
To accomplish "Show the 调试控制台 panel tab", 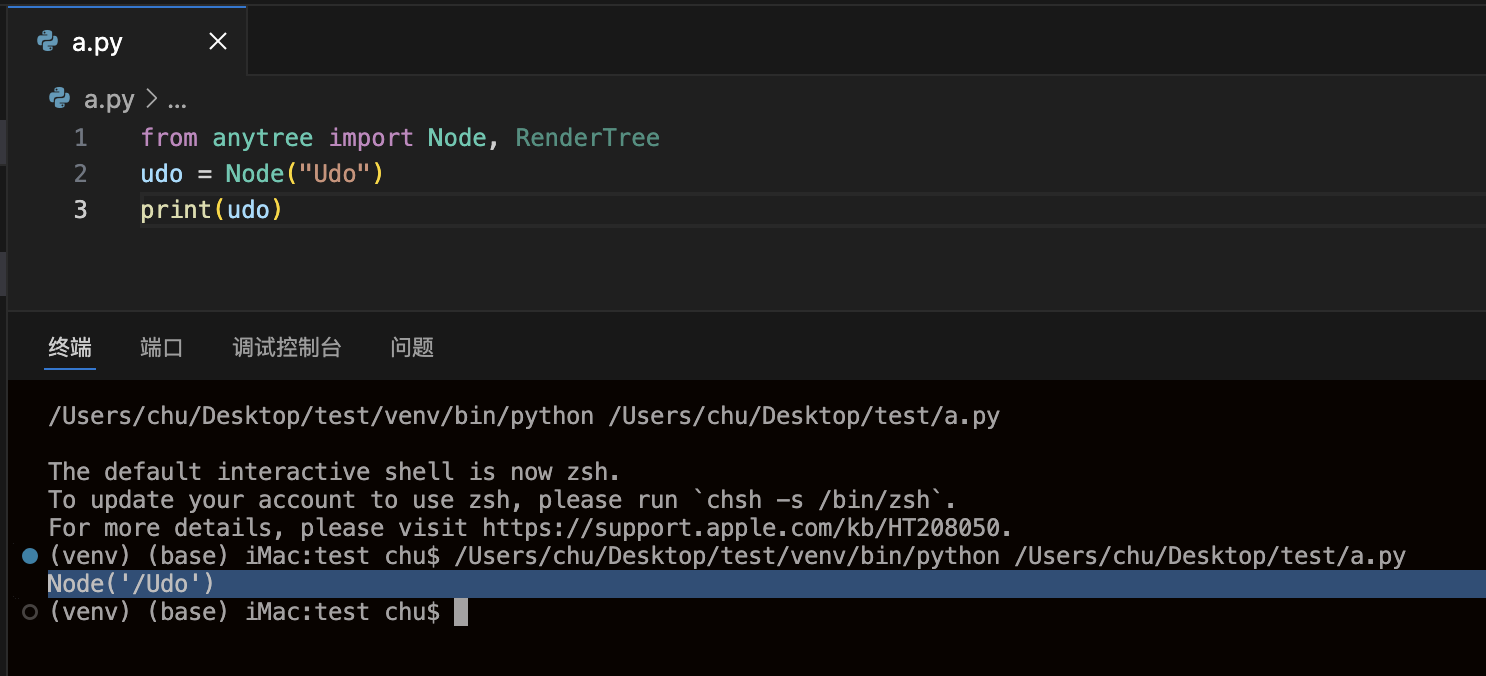I will pos(287,348).
